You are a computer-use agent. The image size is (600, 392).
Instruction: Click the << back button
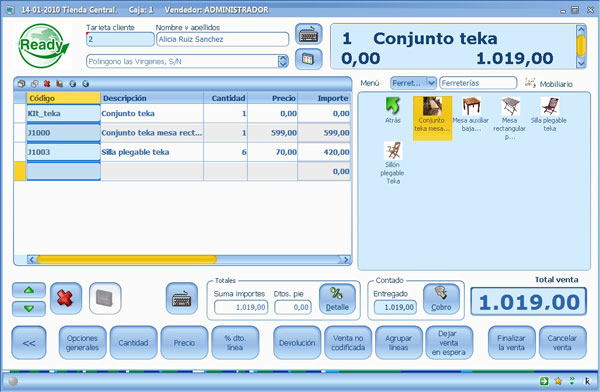tap(29, 343)
